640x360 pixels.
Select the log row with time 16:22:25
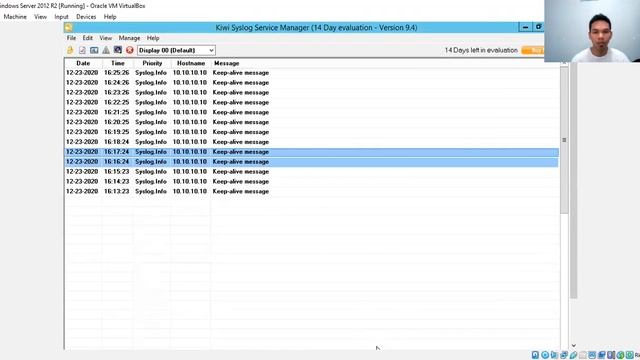(x=312, y=102)
